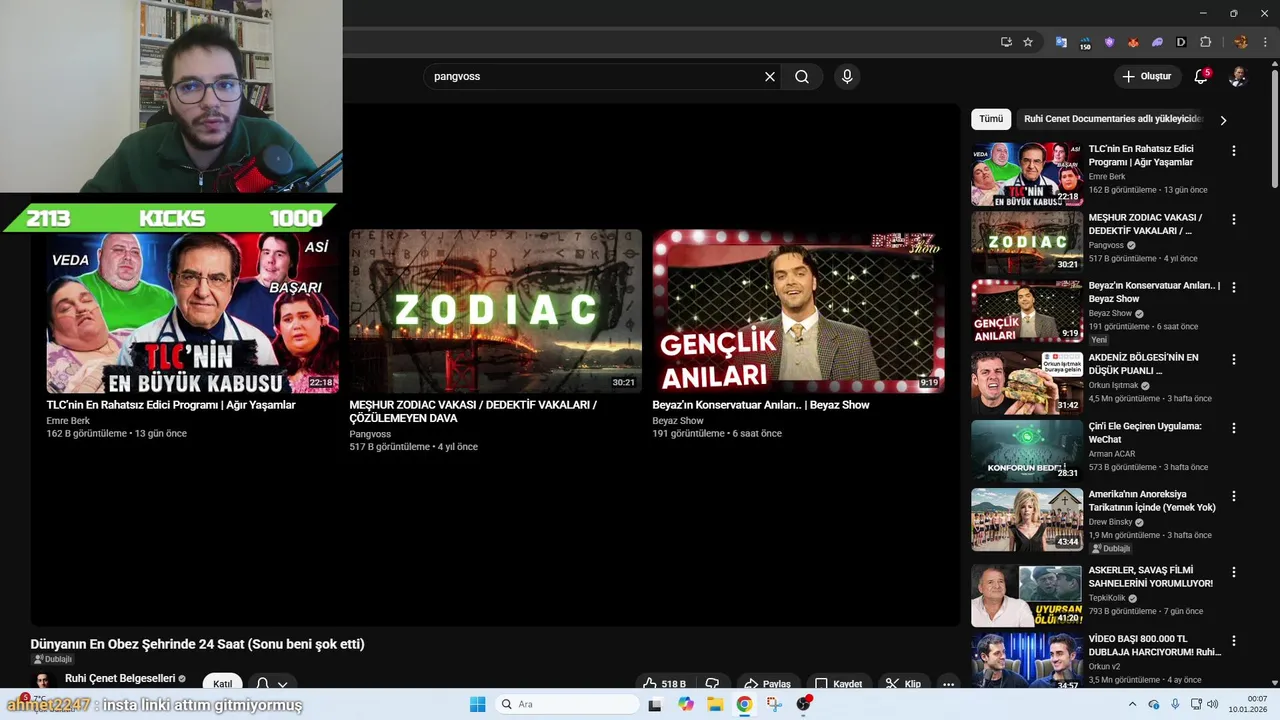Open options for MEŞHUR ZODIAC VAKASI sidebar video
This screenshot has width=1280, height=720.
[1234, 219]
